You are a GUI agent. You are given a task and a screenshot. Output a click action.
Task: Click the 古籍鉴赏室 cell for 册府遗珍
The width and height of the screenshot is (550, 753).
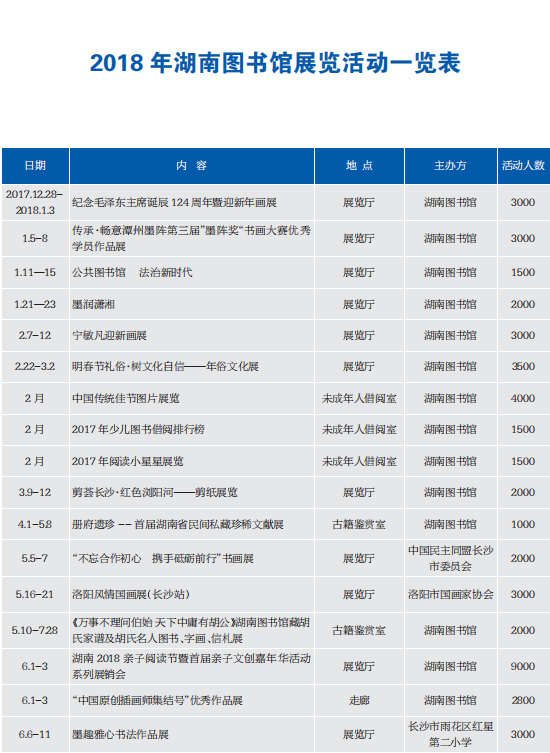coord(359,524)
